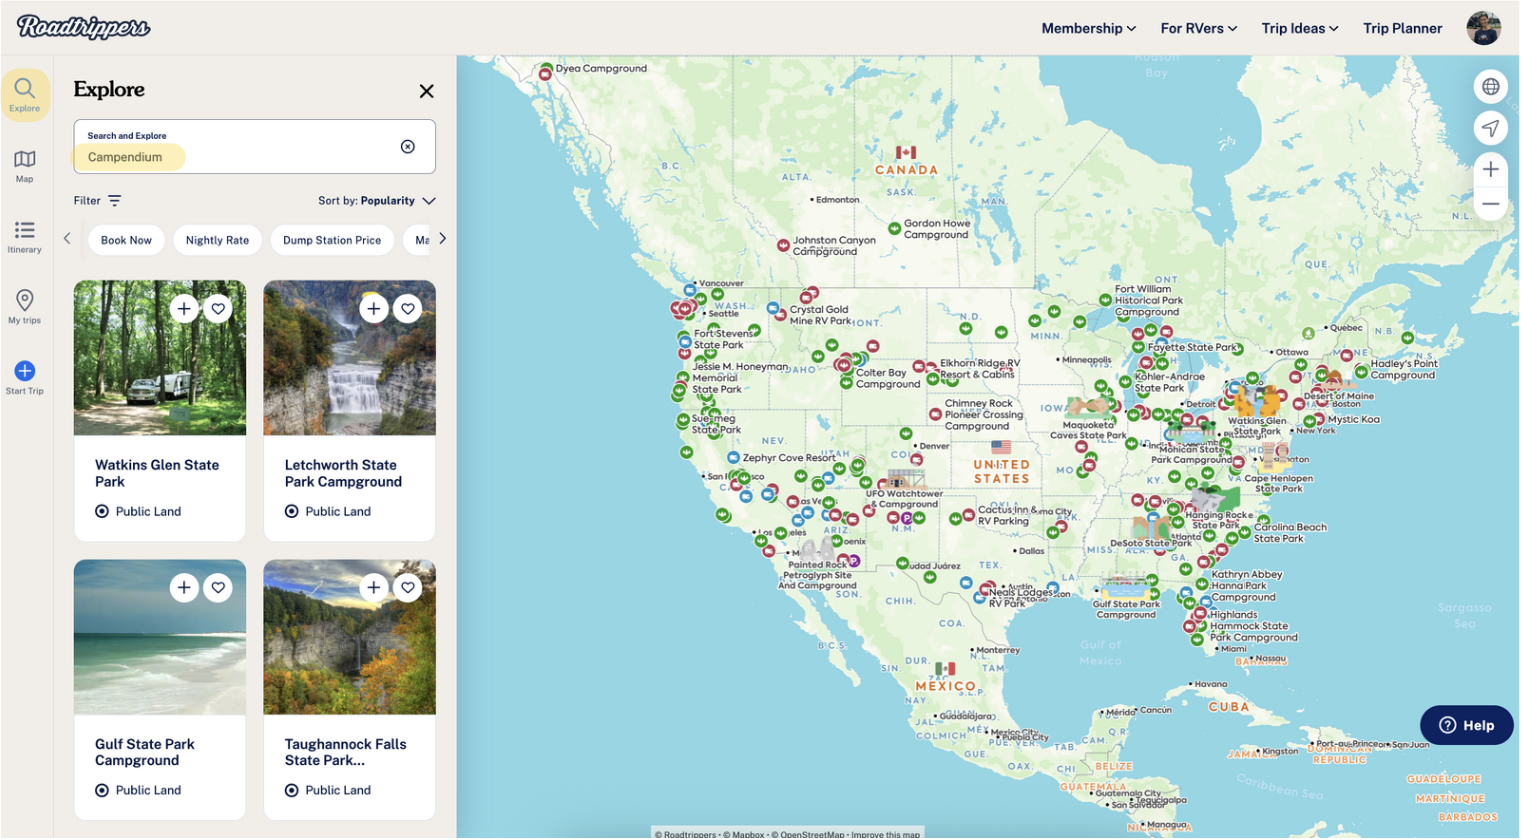Favorite Watkins Glen State Park

218,309
